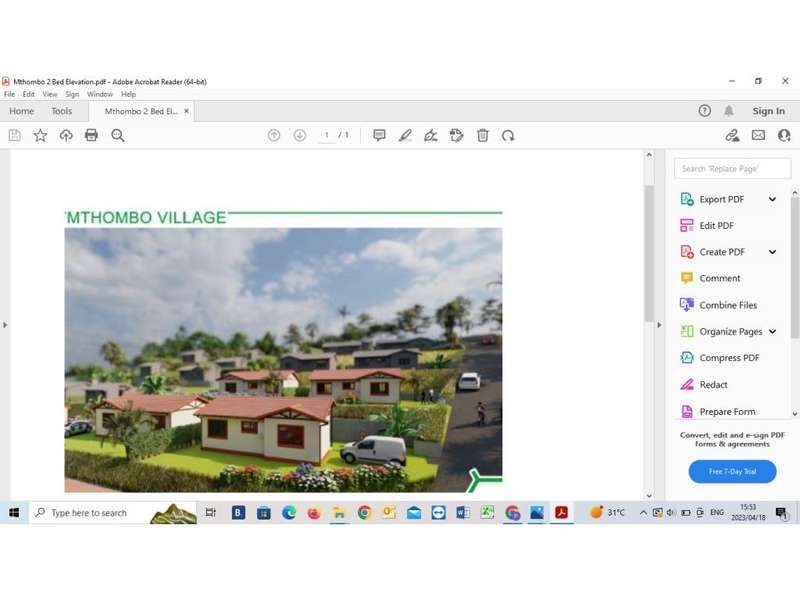Rotate the page using toolbar icon

[508, 135]
